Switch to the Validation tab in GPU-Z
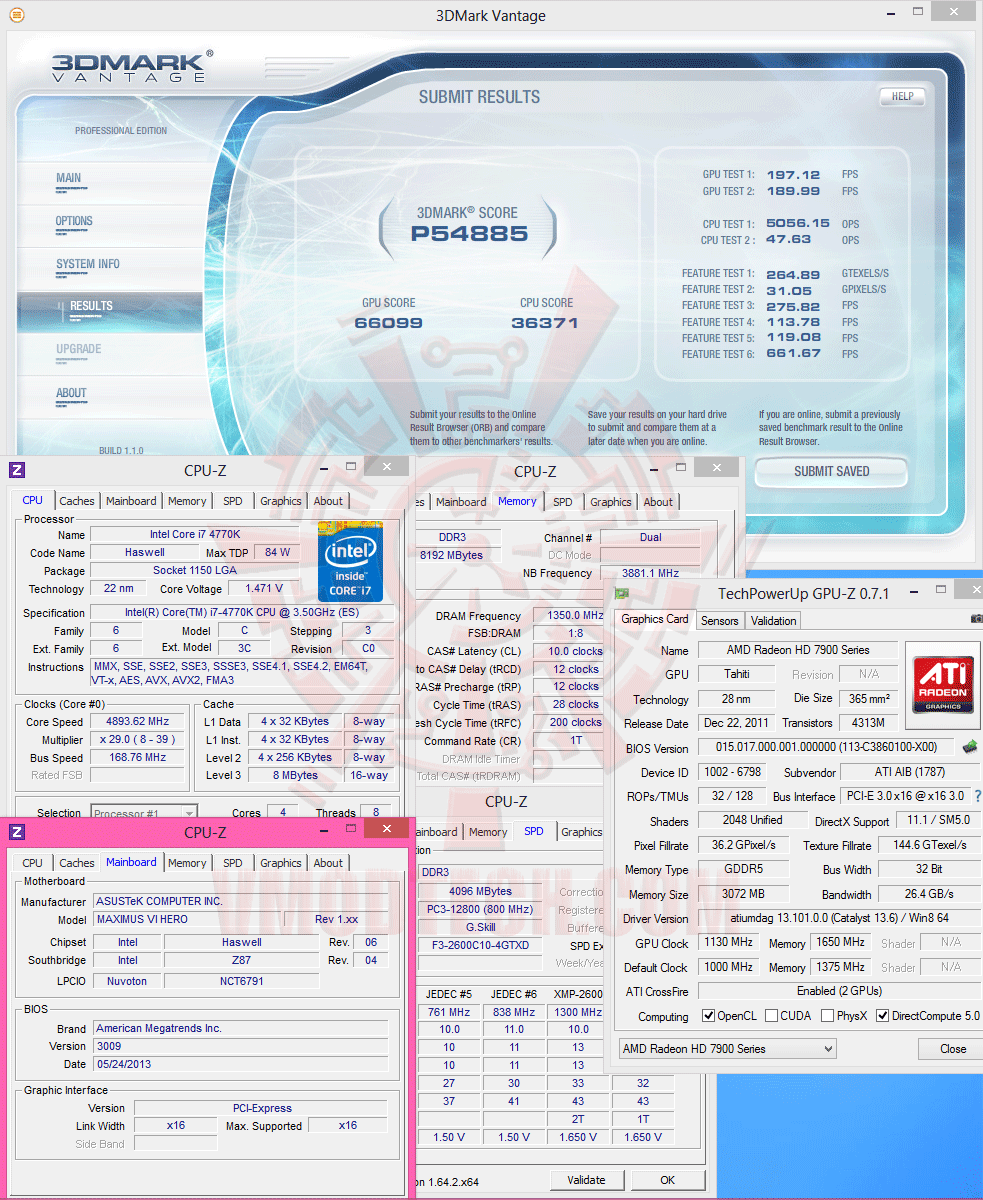Viewport: 983px width, 1200px height. point(774,620)
